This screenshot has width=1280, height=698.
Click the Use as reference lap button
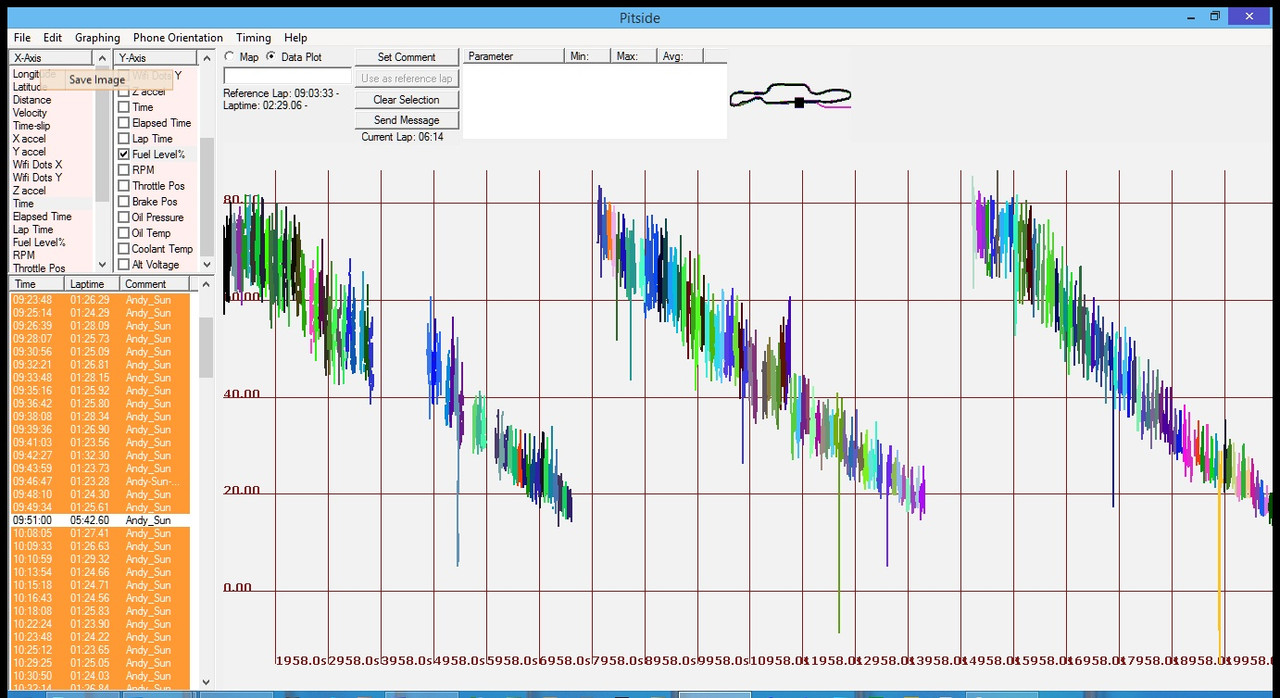pyautogui.click(x=406, y=78)
